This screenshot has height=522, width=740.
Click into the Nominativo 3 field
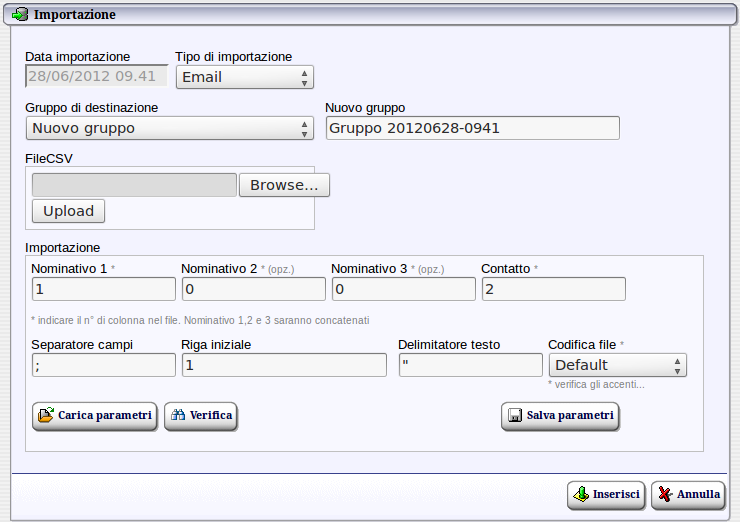(x=403, y=289)
